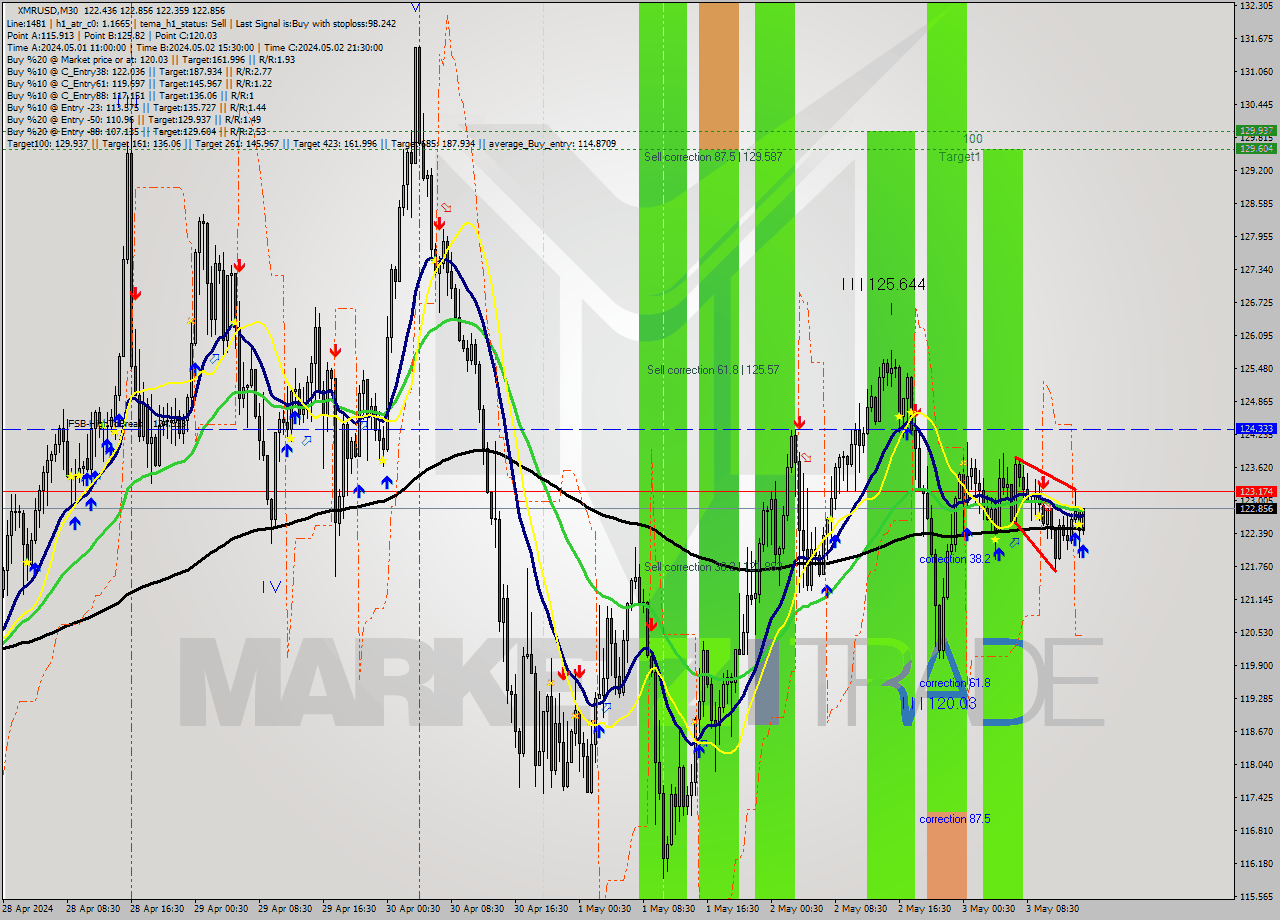Click the 116.180 price axis label

1256,863
